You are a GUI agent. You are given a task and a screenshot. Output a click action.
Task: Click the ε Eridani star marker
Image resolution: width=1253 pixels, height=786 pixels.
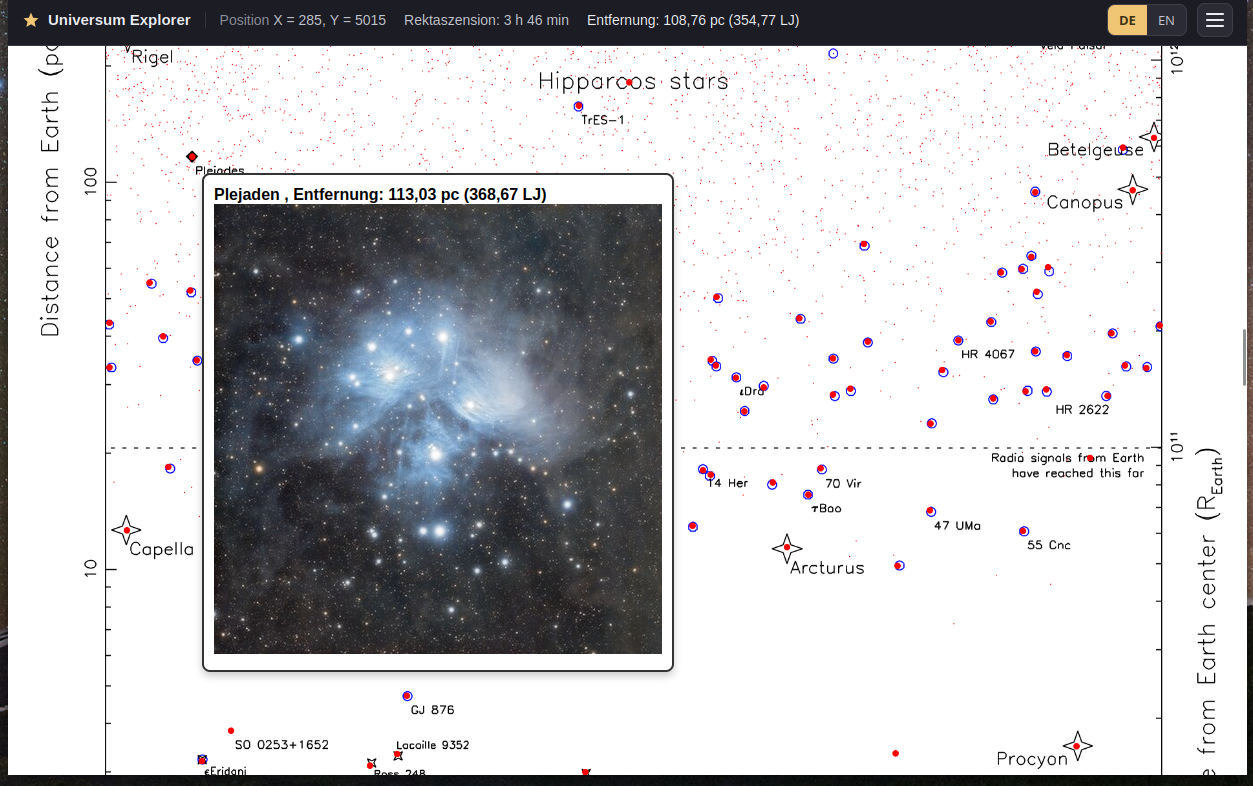[202, 760]
